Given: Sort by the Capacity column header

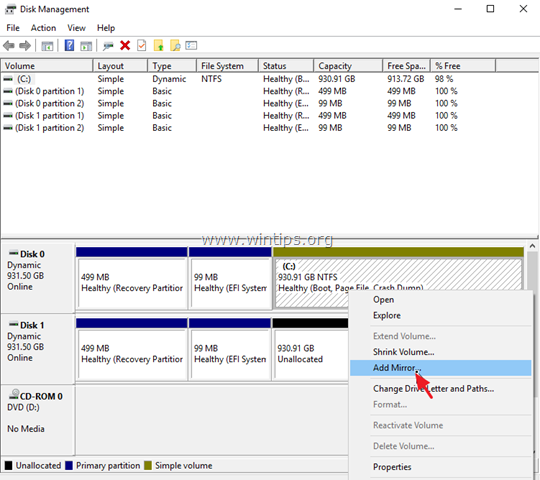Looking at the screenshot, I should (348, 66).
